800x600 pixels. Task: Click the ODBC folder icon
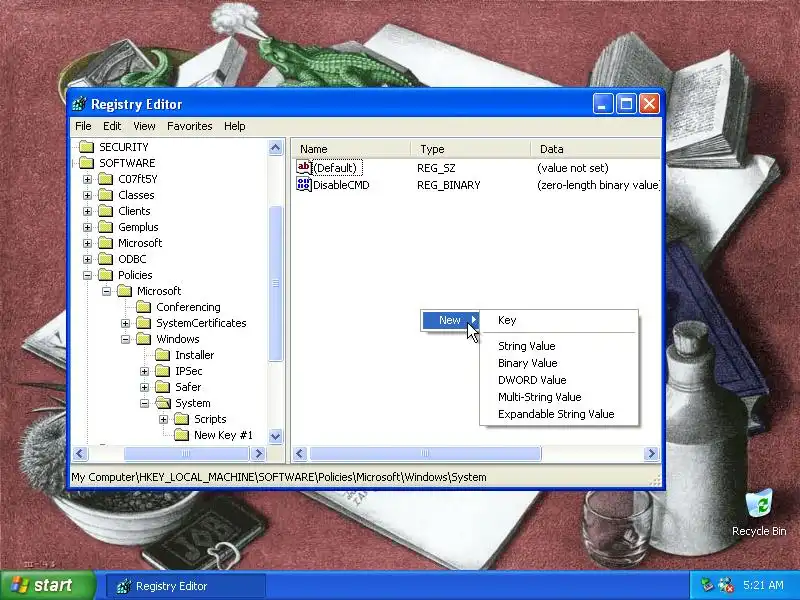(106, 259)
